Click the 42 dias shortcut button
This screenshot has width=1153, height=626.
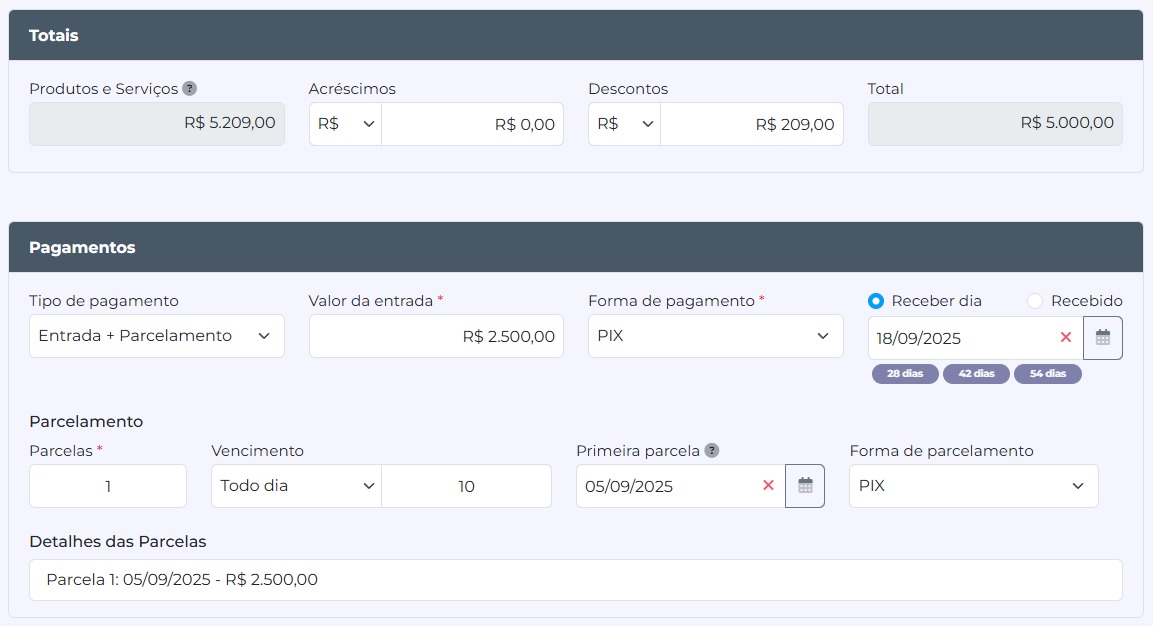(x=976, y=373)
